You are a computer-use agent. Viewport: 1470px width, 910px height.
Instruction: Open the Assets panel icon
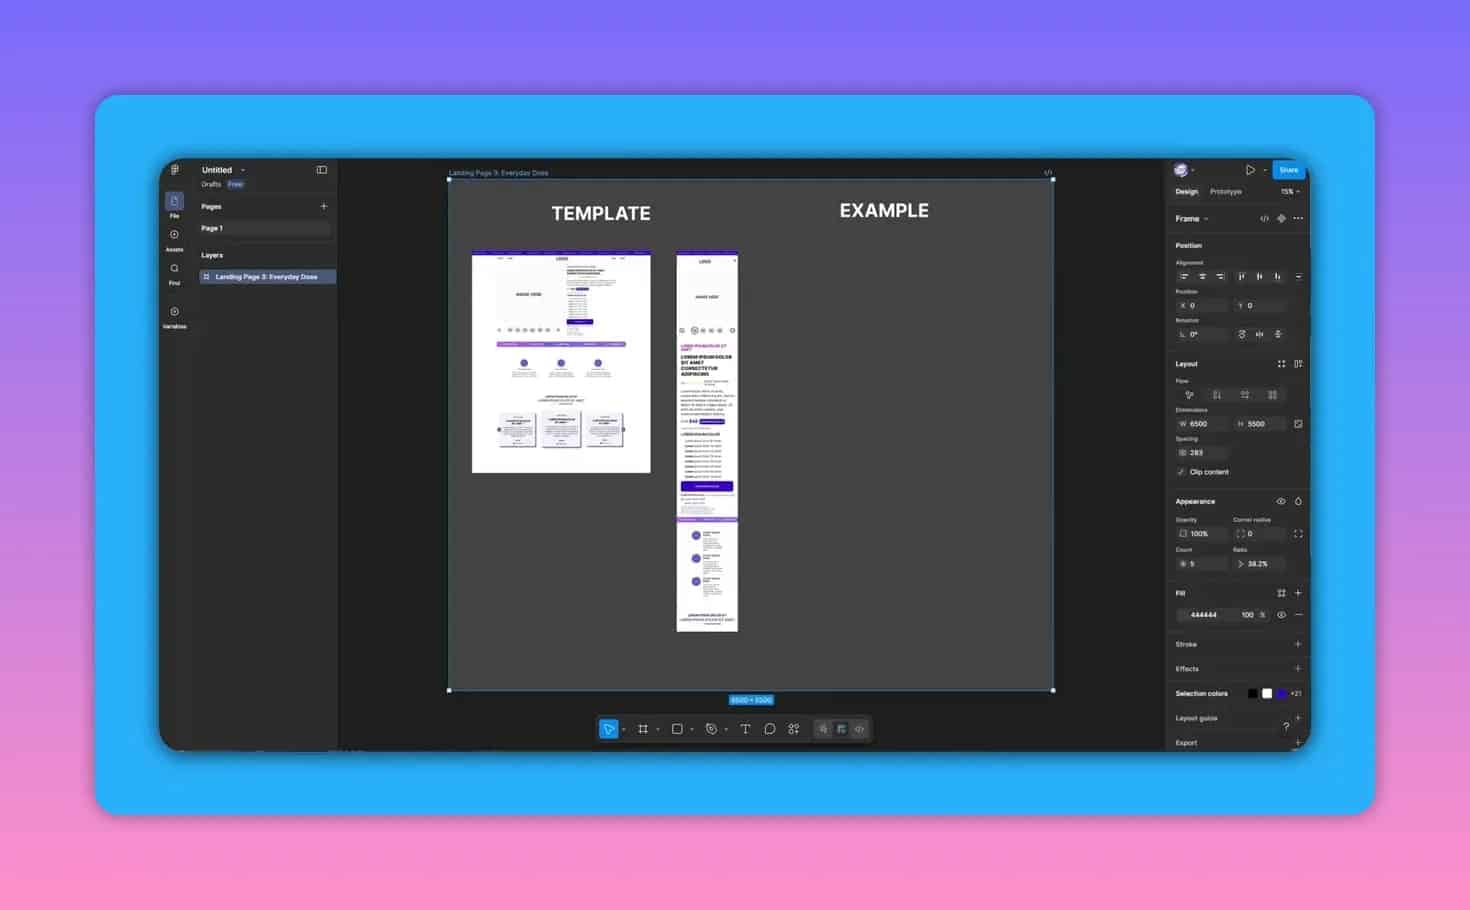tap(174, 235)
